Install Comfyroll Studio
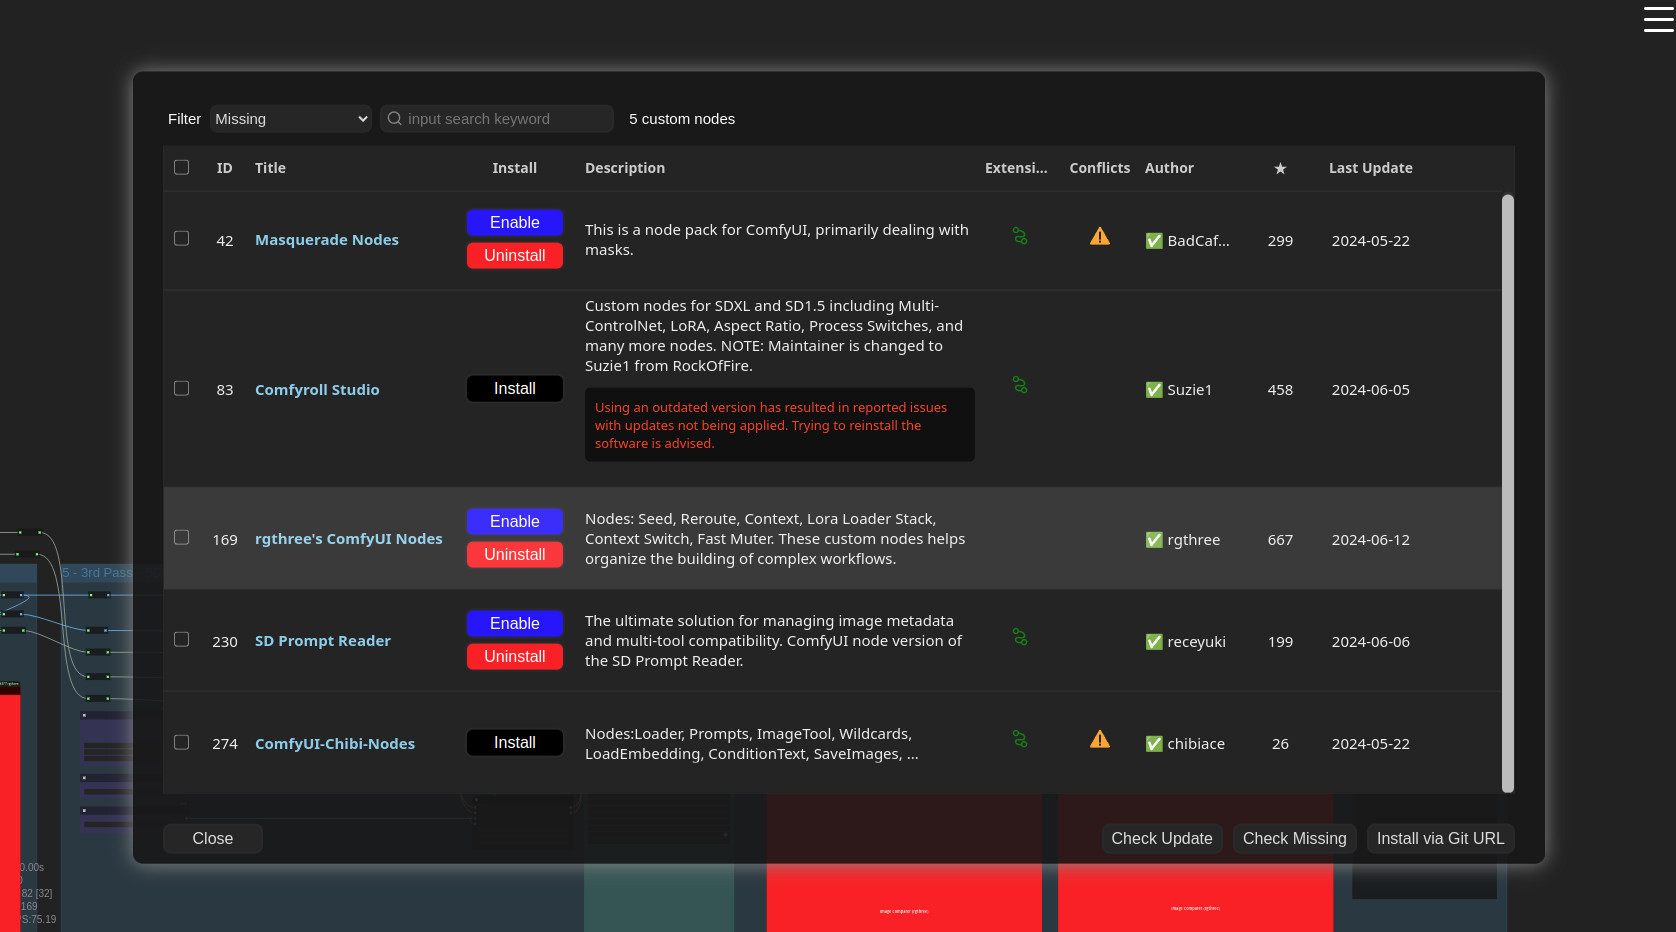The width and height of the screenshot is (1676, 932). (514, 389)
